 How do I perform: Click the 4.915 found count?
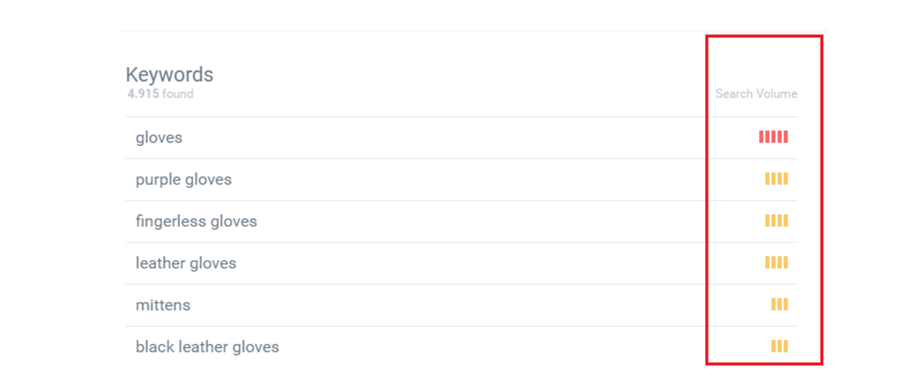[x=160, y=94]
